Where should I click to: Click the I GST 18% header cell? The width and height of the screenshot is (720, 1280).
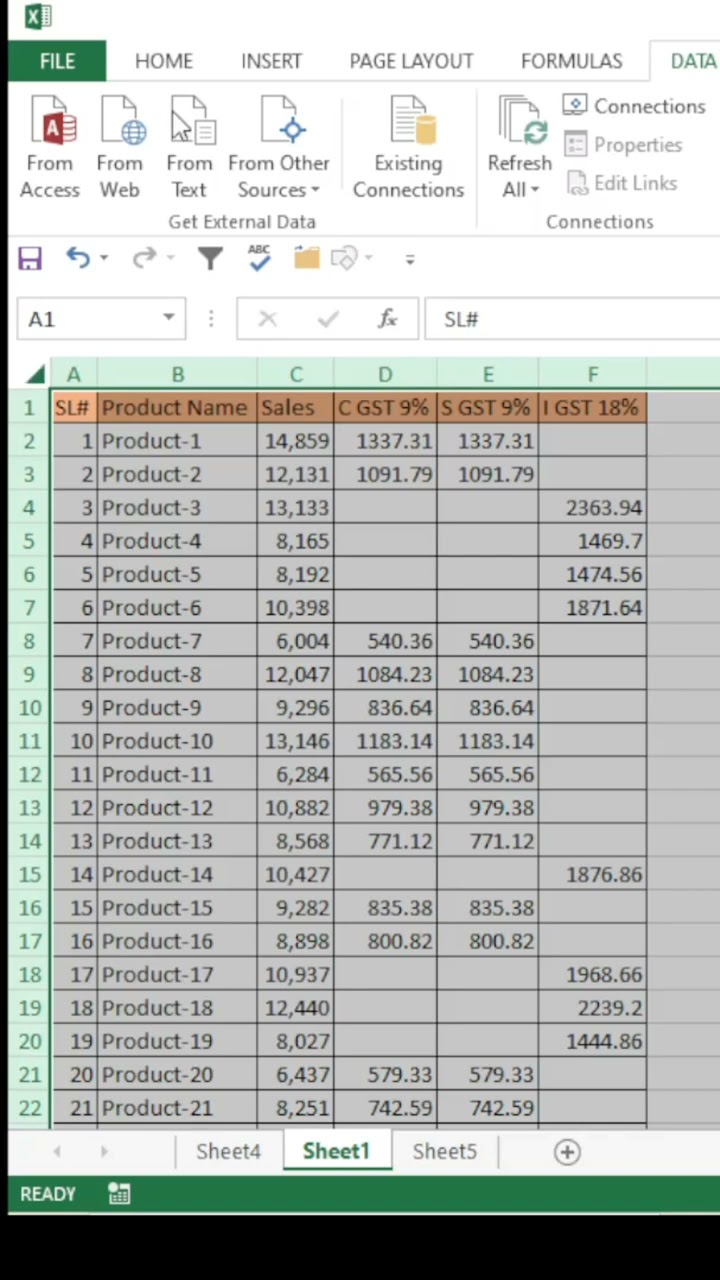[x=592, y=408]
